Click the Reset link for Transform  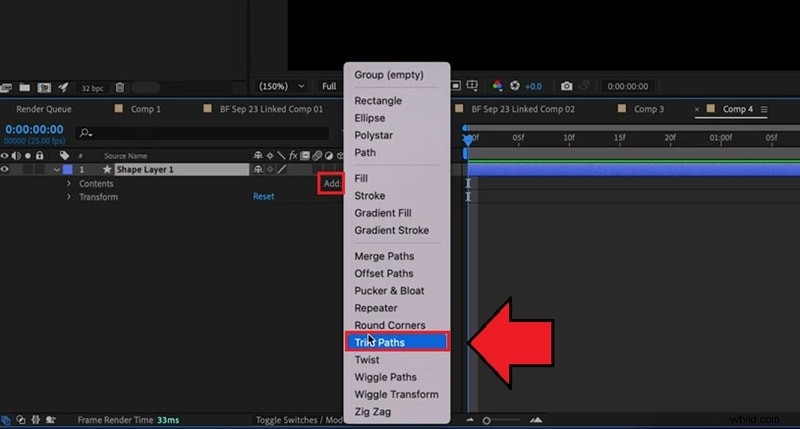(x=263, y=196)
